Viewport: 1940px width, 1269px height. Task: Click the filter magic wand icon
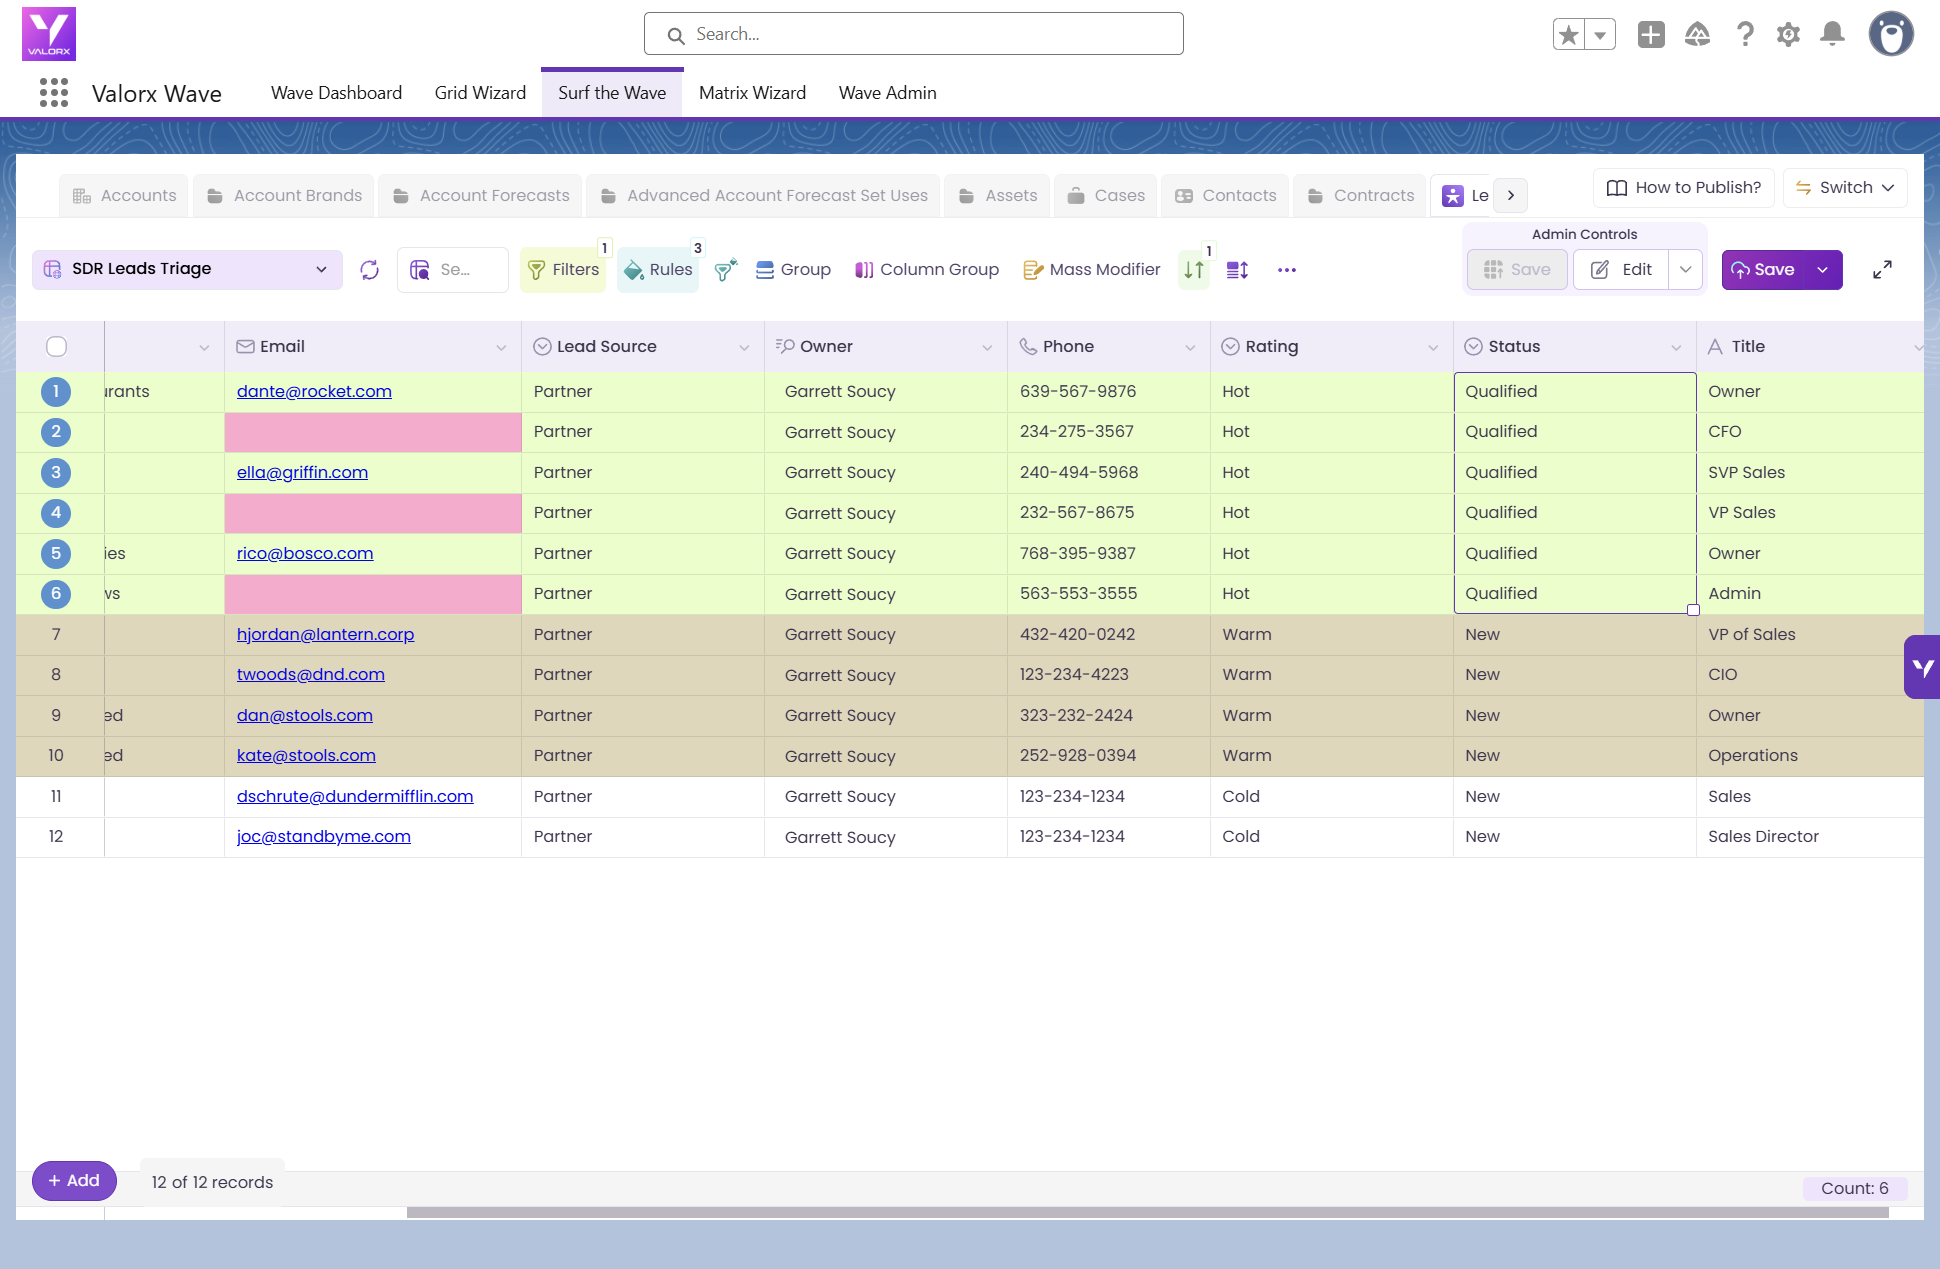point(726,270)
